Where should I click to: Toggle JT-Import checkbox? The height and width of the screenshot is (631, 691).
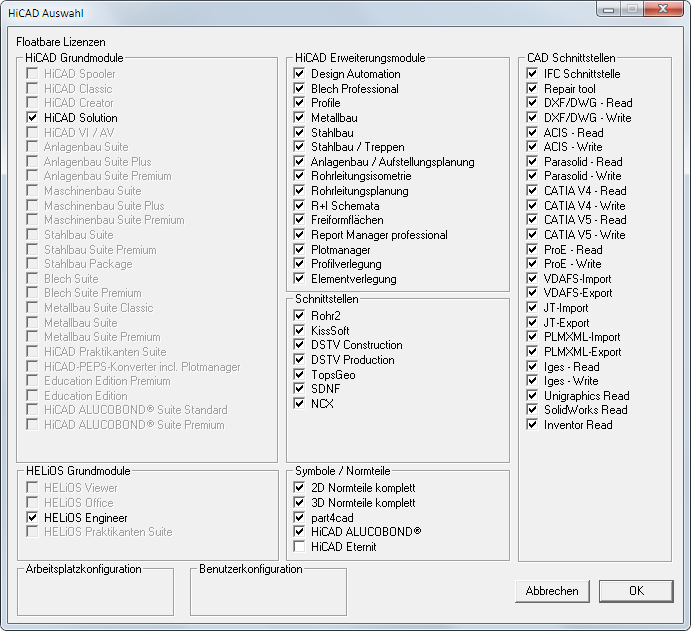pyautogui.click(x=532, y=308)
